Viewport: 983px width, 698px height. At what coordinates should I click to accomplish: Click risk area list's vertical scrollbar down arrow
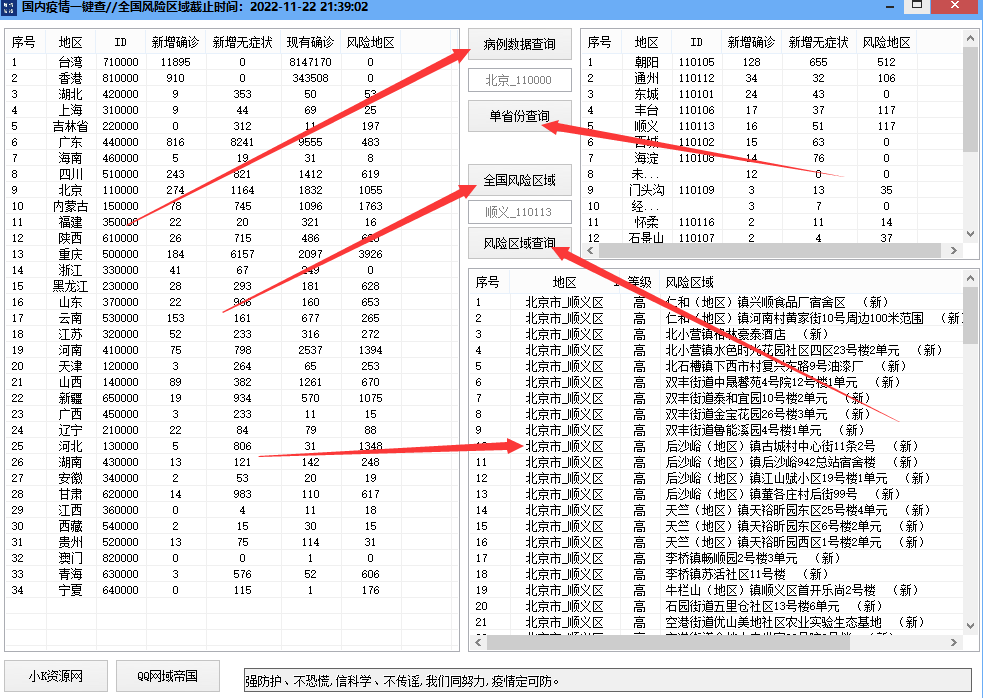pyautogui.click(x=970, y=626)
